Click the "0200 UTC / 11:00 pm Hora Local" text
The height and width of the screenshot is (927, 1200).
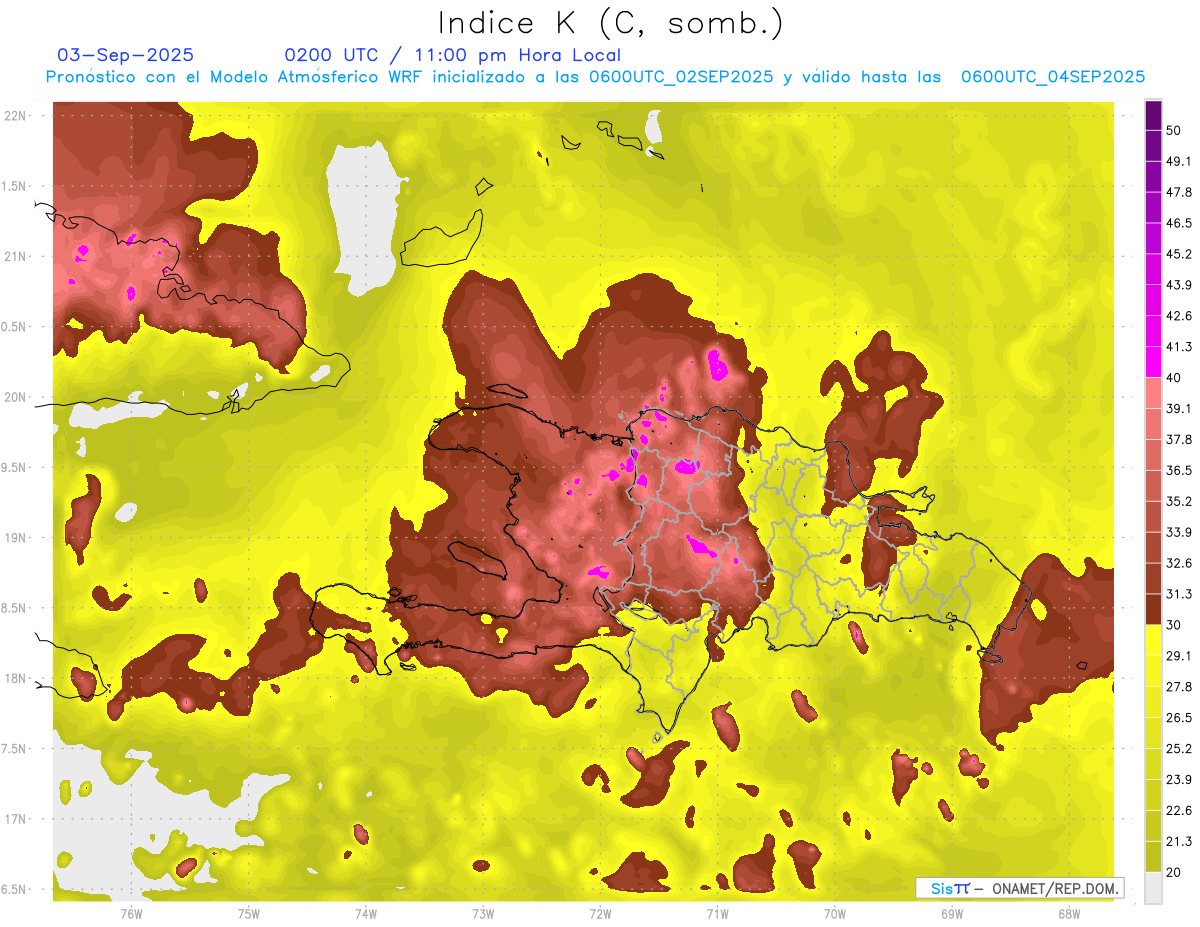[x=452, y=55]
